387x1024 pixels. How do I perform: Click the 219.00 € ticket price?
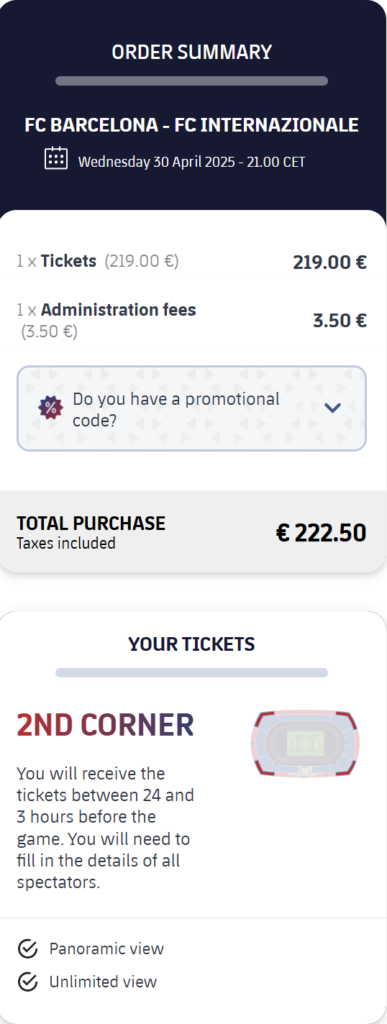330,263
